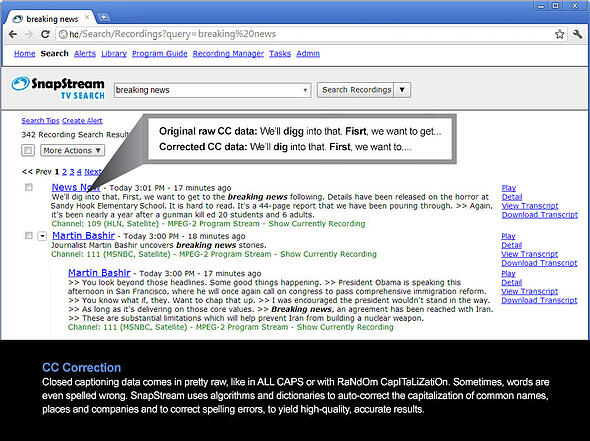This screenshot has width=590, height=441.
Task: Click the SnapStream TV Search logo
Action: [x=58, y=88]
